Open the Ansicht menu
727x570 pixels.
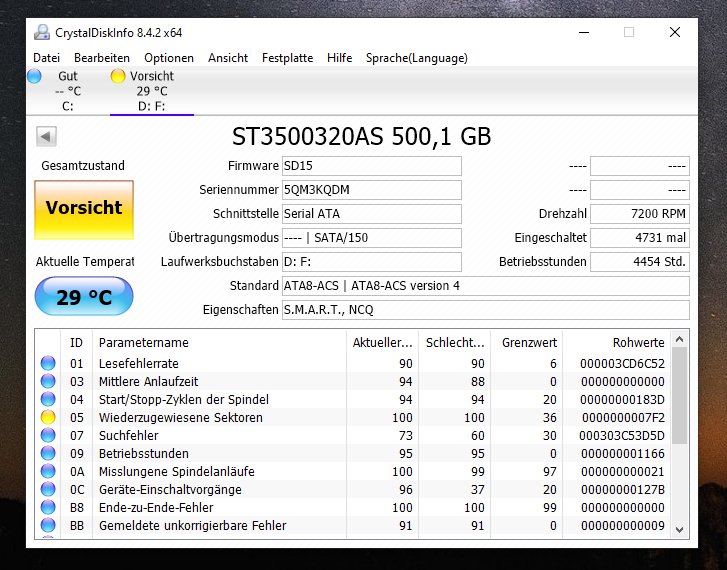[228, 58]
